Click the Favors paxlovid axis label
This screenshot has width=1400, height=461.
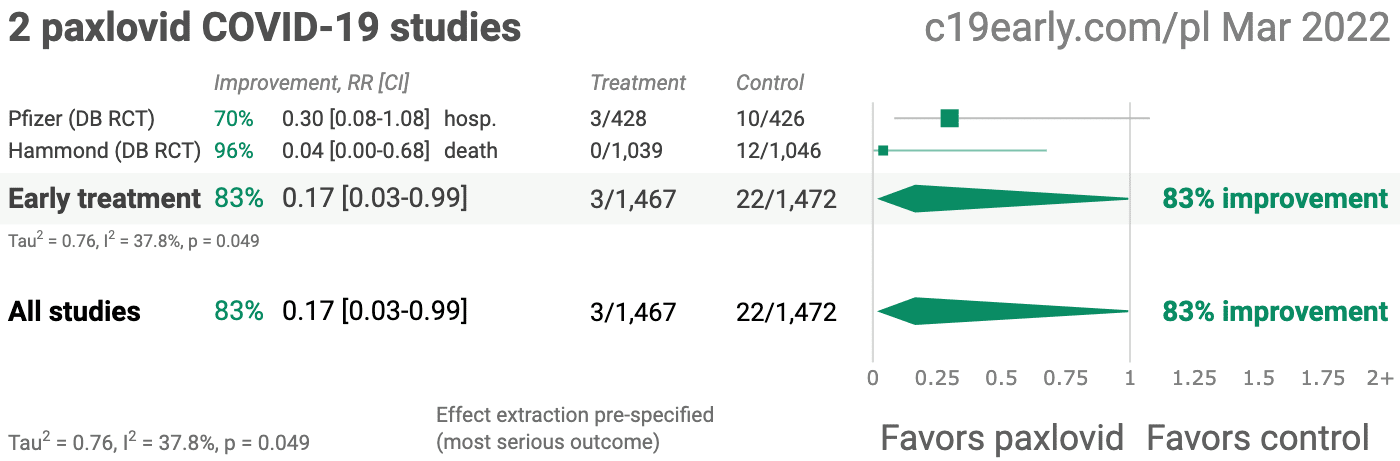pyautogui.click(x=1002, y=437)
